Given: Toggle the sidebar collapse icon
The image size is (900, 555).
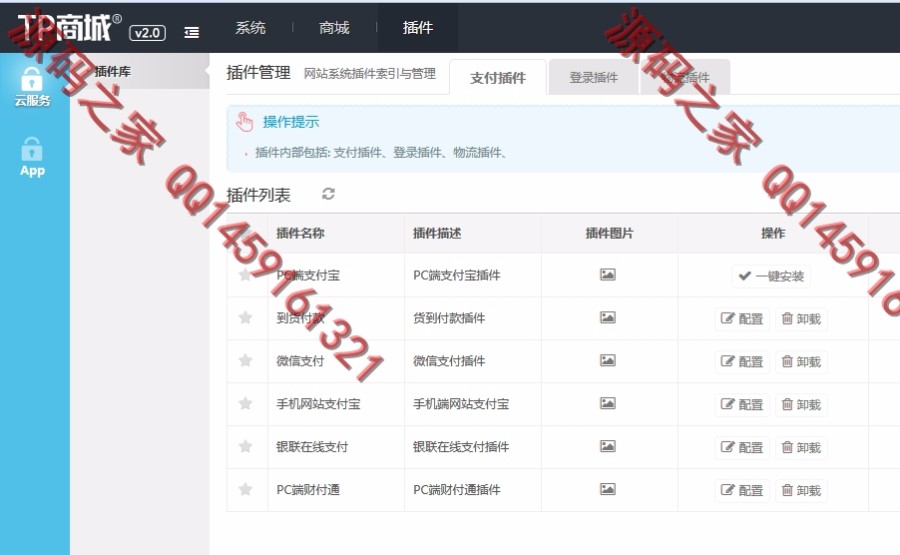Looking at the screenshot, I should 192,33.
